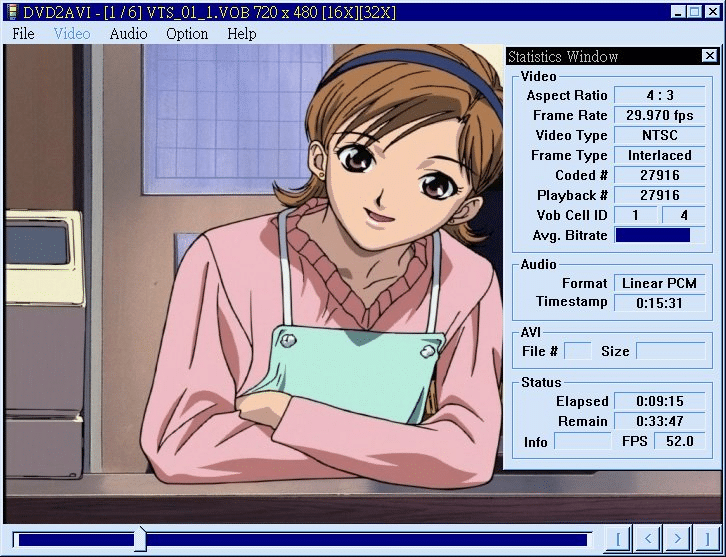Maximize the DVD2AVI window
The height and width of the screenshot is (557, 726).
tap(694, 12)
